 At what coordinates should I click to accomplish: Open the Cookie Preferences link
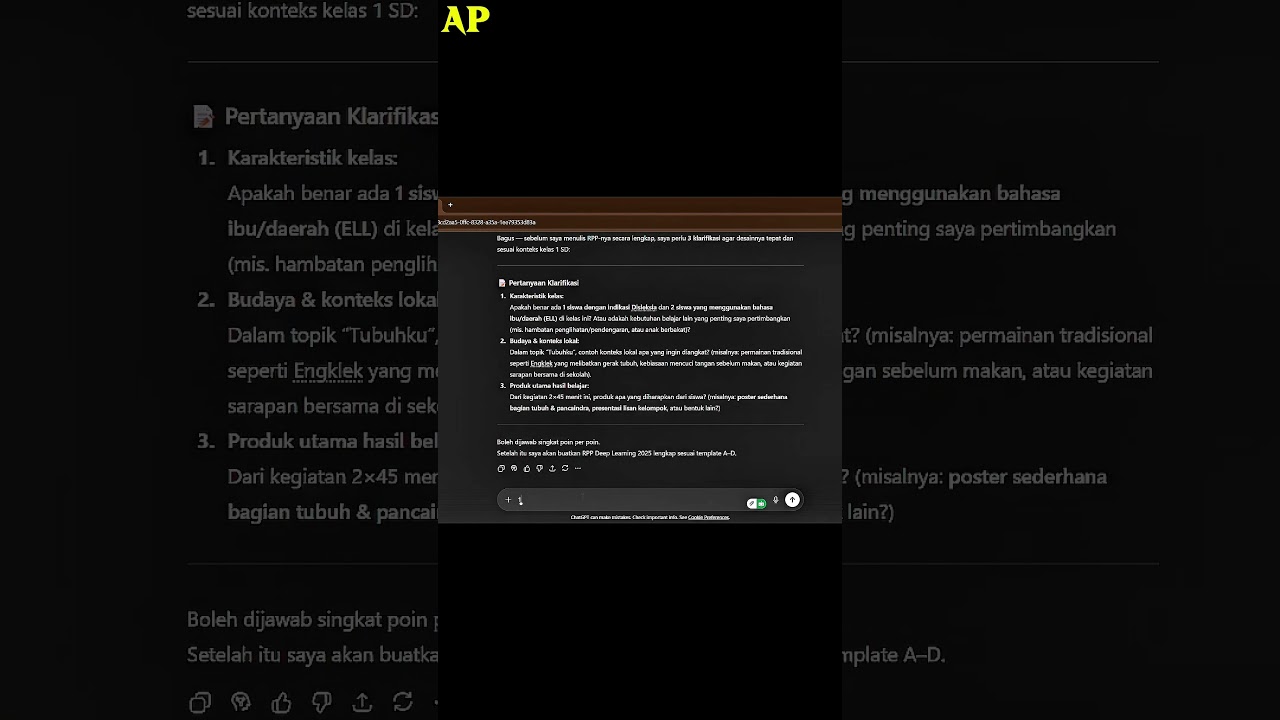709,517
